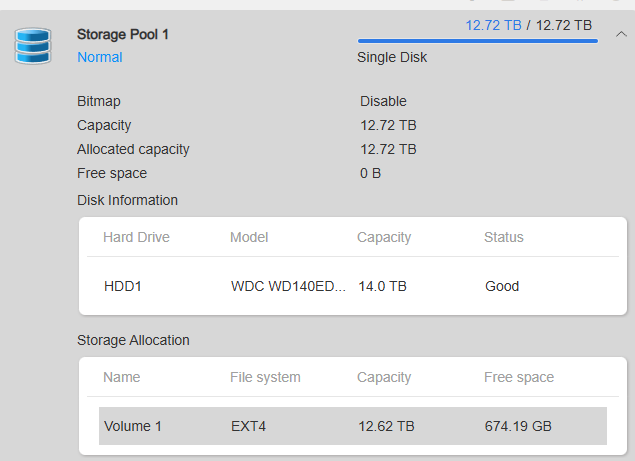Select the Storage Pool 1 title

tap(123, 34)
